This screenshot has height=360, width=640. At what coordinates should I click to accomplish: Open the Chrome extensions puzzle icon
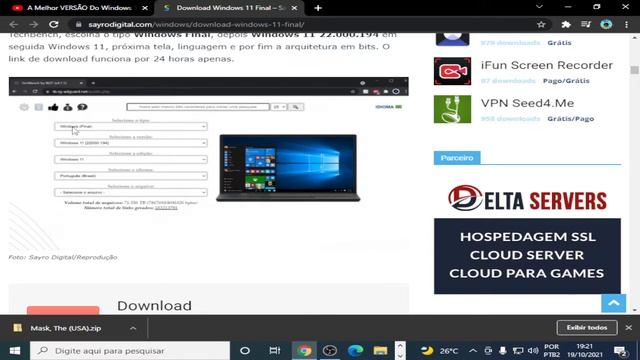[566, 24]
